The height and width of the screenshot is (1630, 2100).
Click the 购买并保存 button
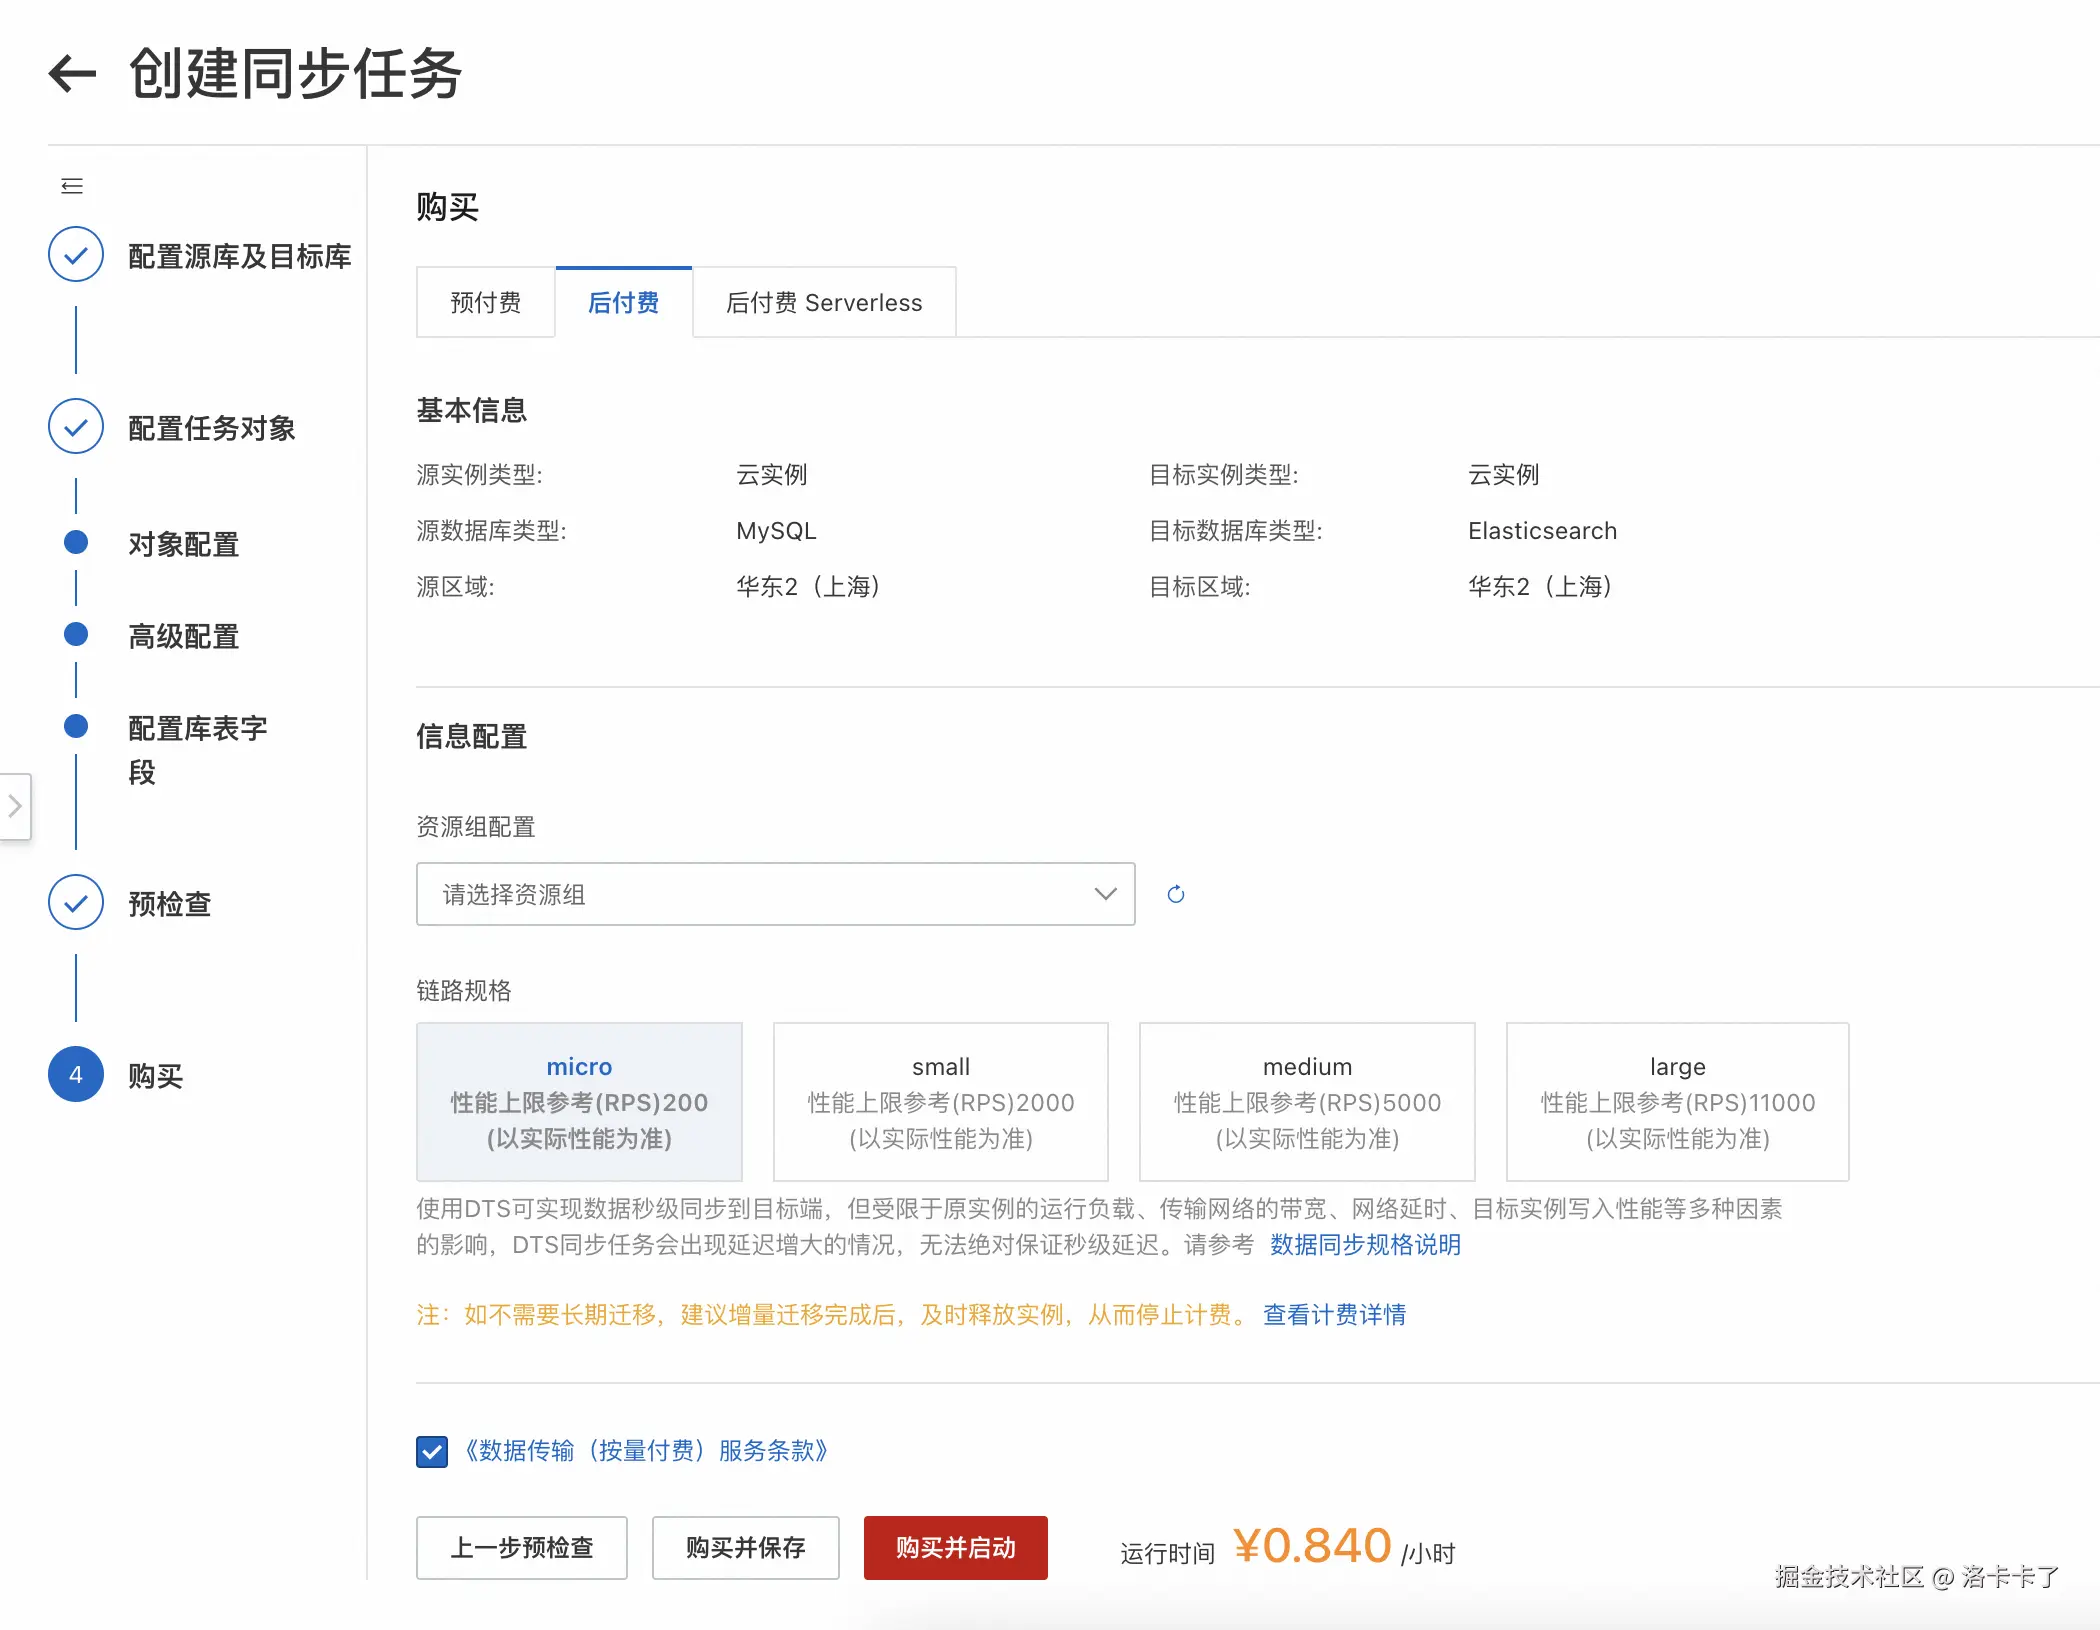[x=745, y=1548]
